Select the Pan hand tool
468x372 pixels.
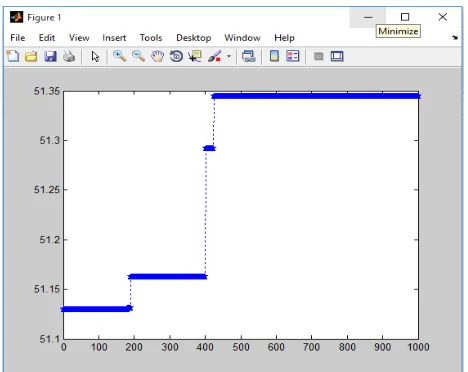click(x=157, y=56)
